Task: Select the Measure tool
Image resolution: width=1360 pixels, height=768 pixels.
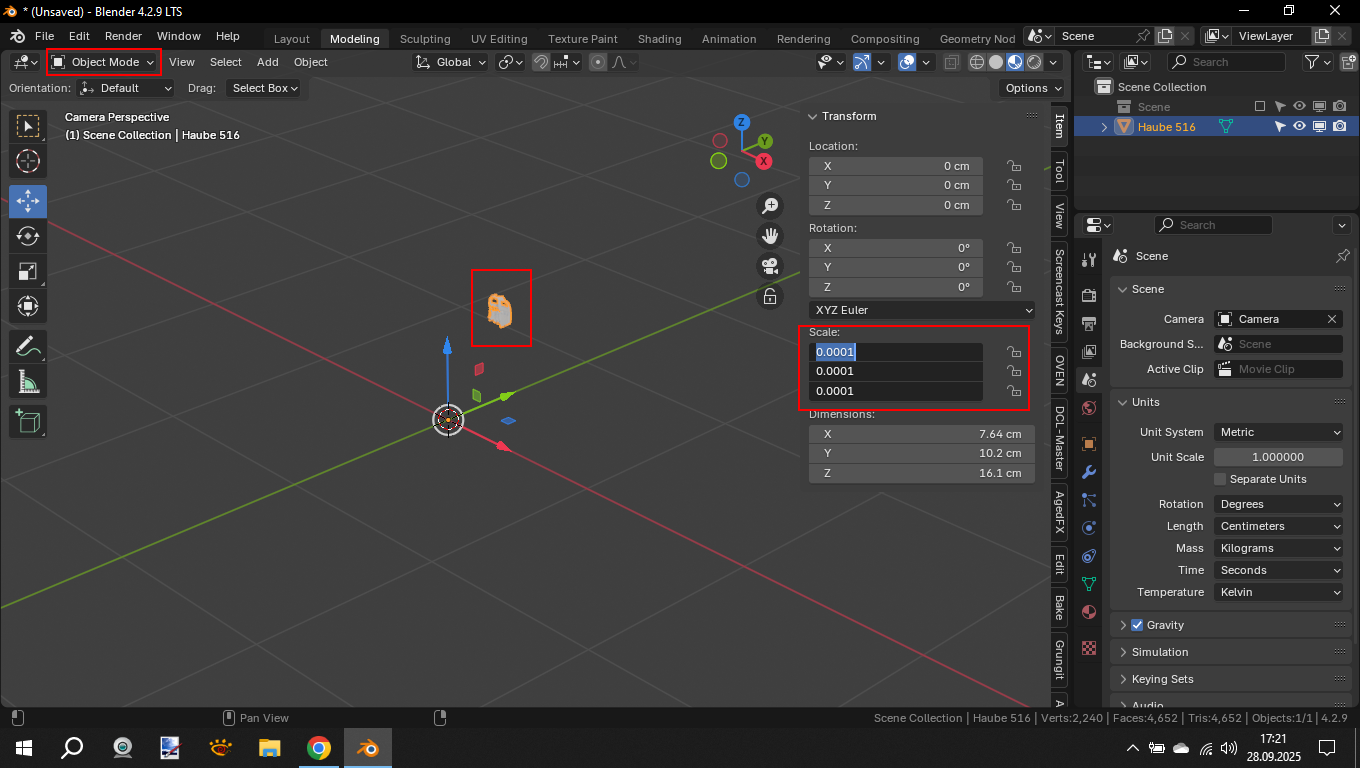Action: pos(28,382)
